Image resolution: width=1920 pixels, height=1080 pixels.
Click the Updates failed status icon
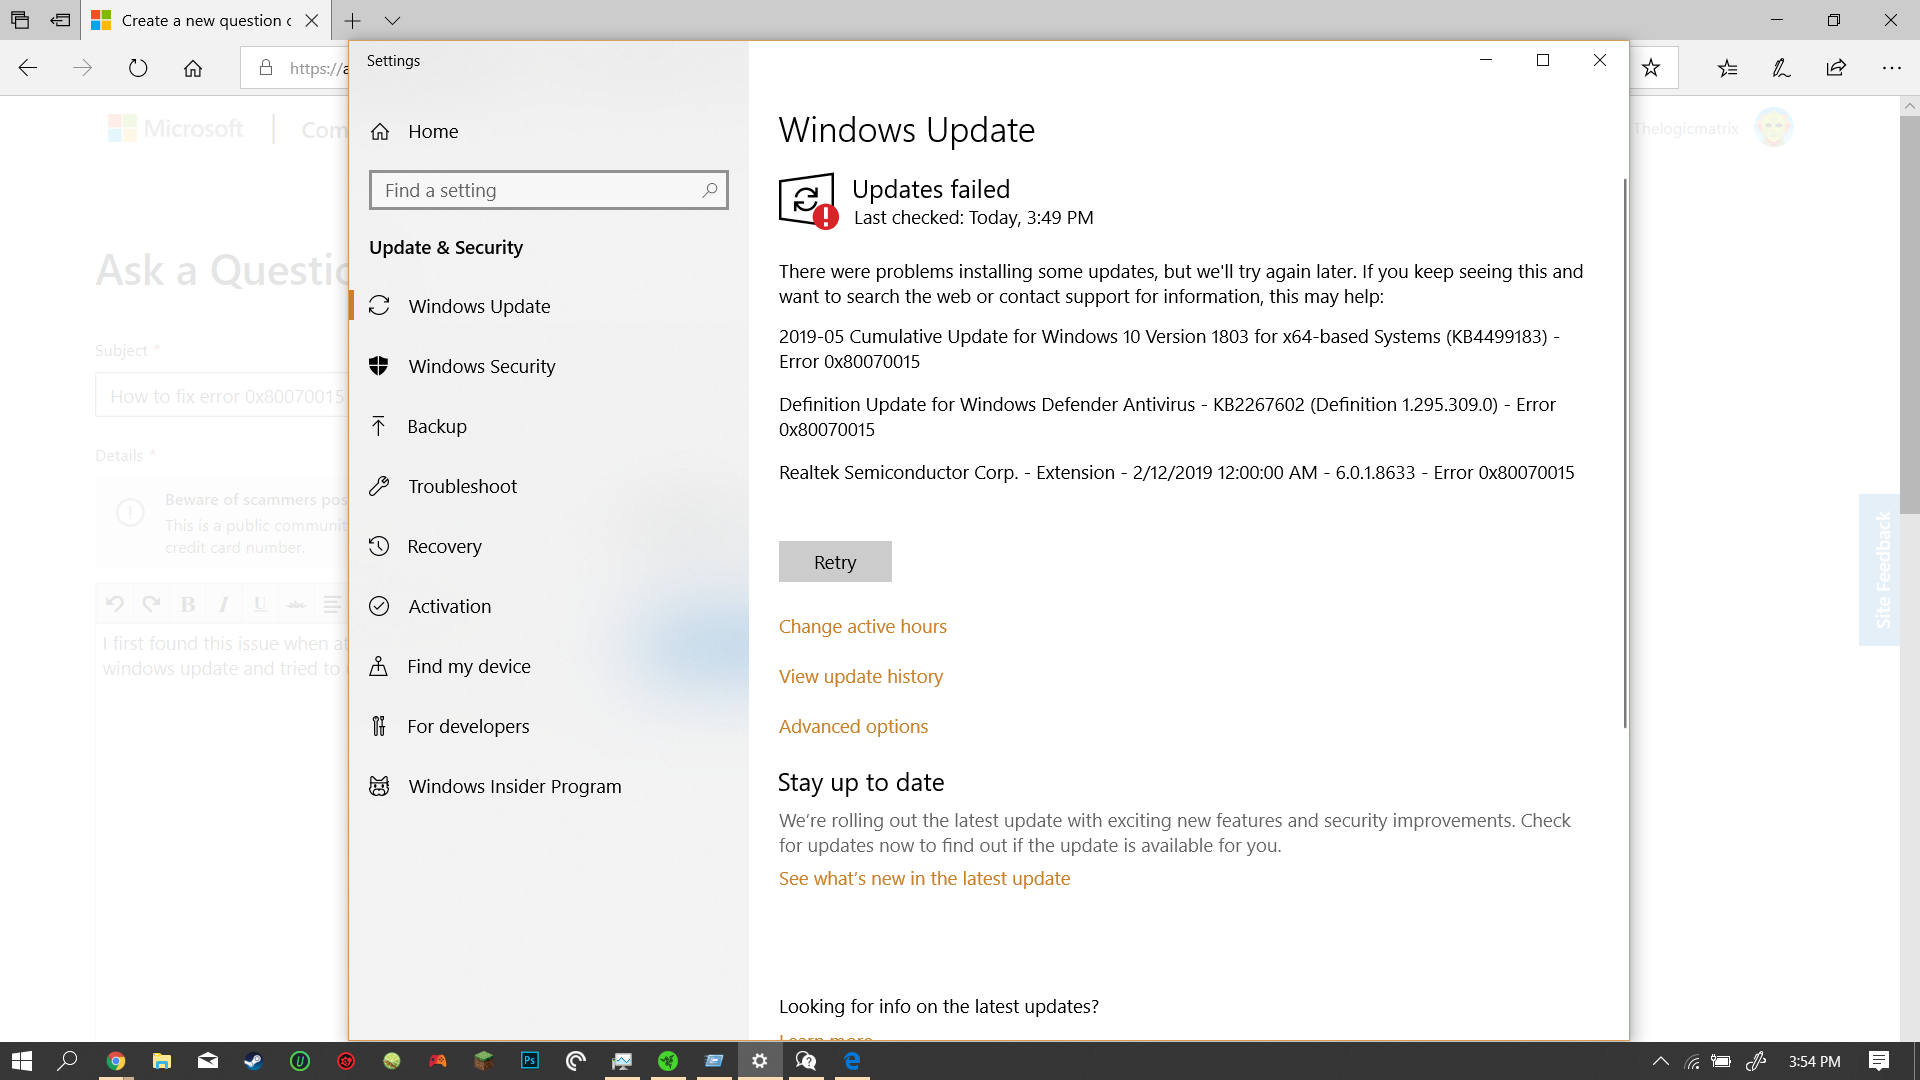tap(807, 200)
